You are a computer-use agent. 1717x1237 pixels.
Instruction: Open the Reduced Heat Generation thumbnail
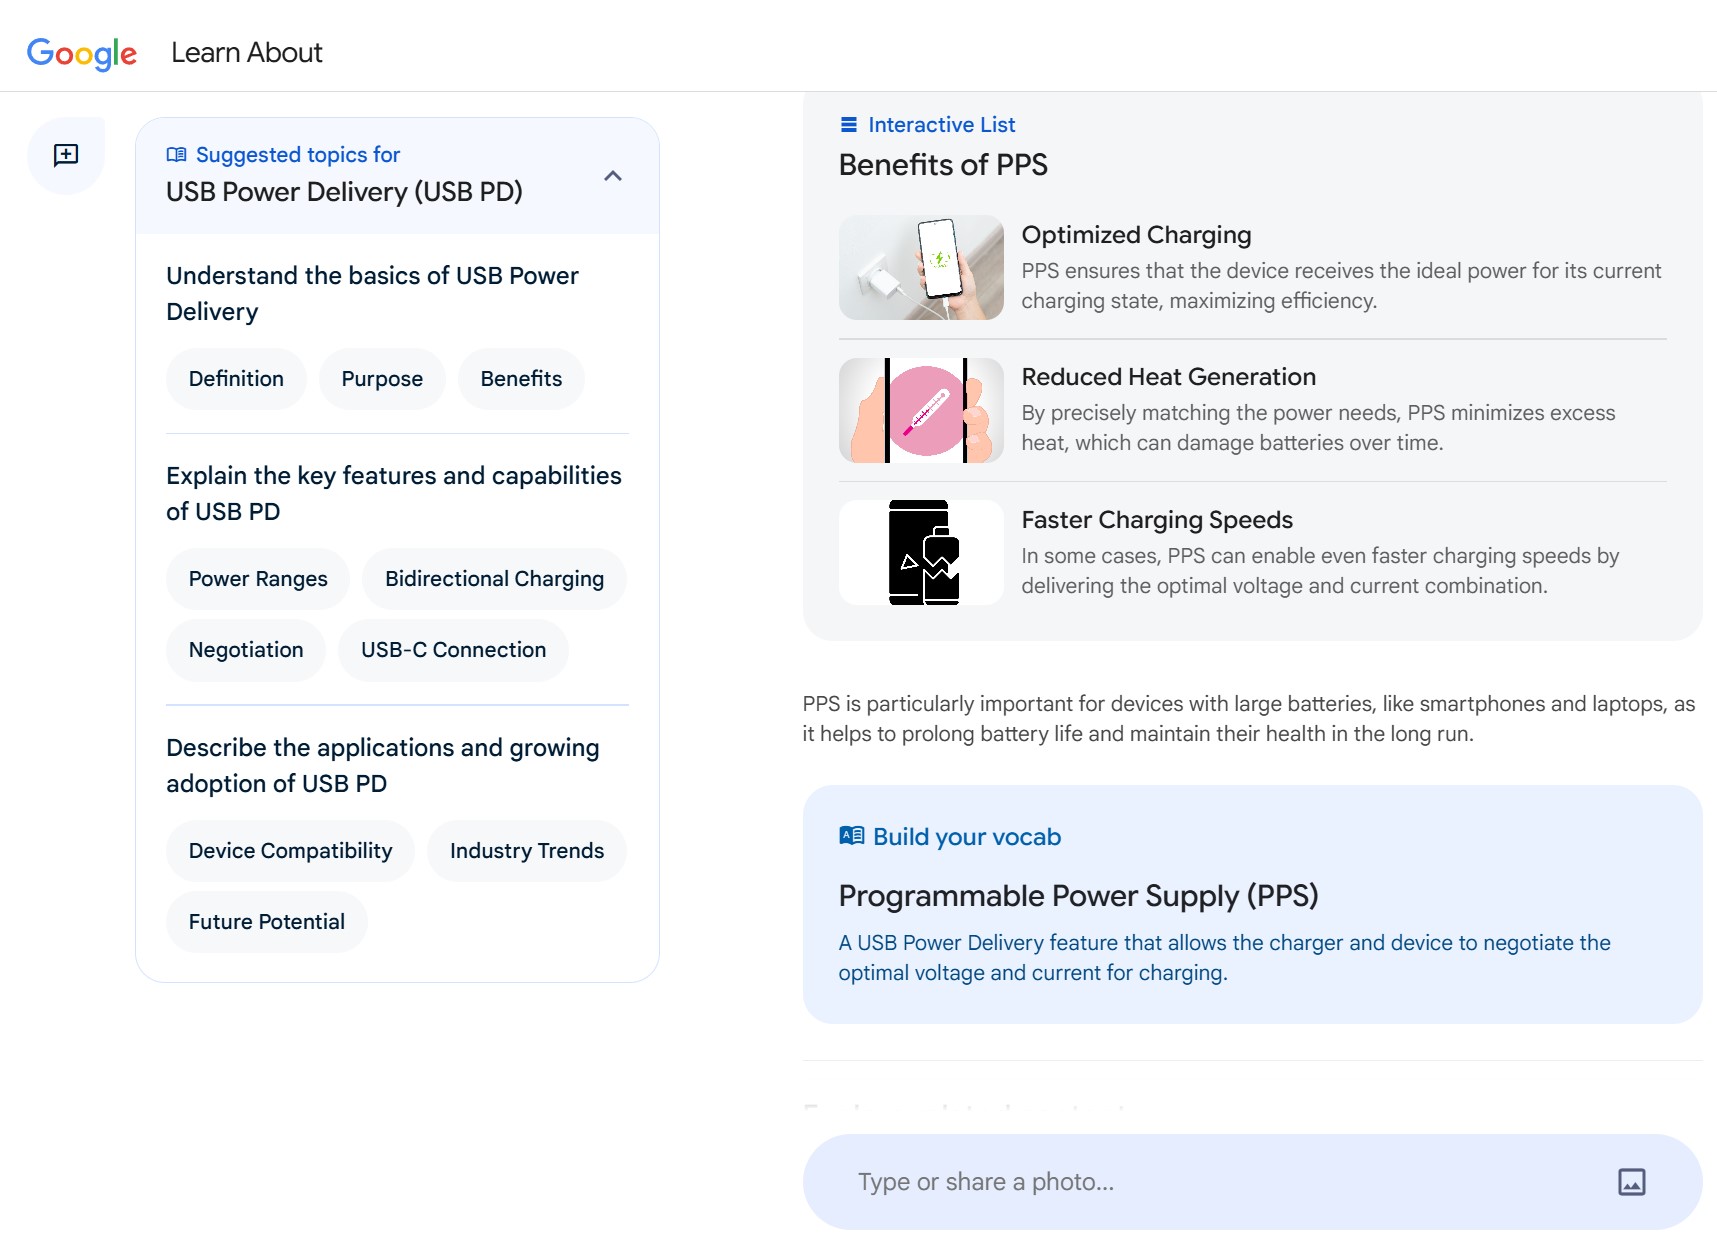[921, 410]
